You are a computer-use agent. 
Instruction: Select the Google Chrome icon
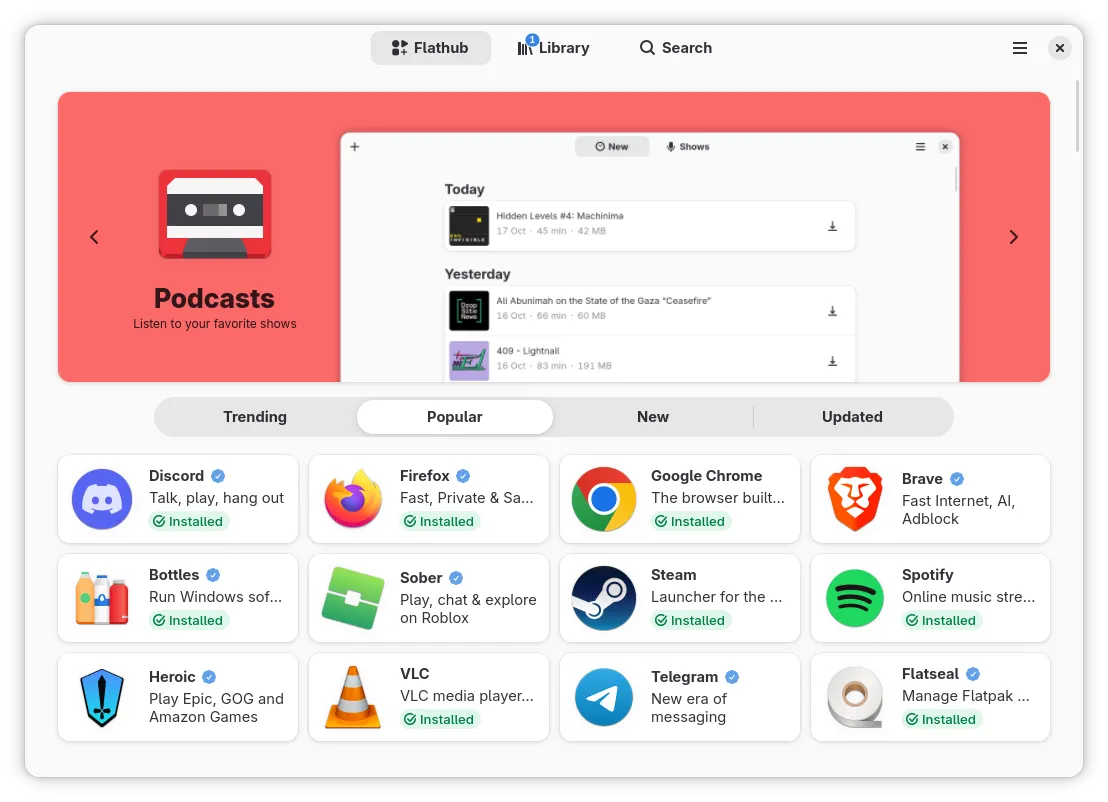[604, 499]
